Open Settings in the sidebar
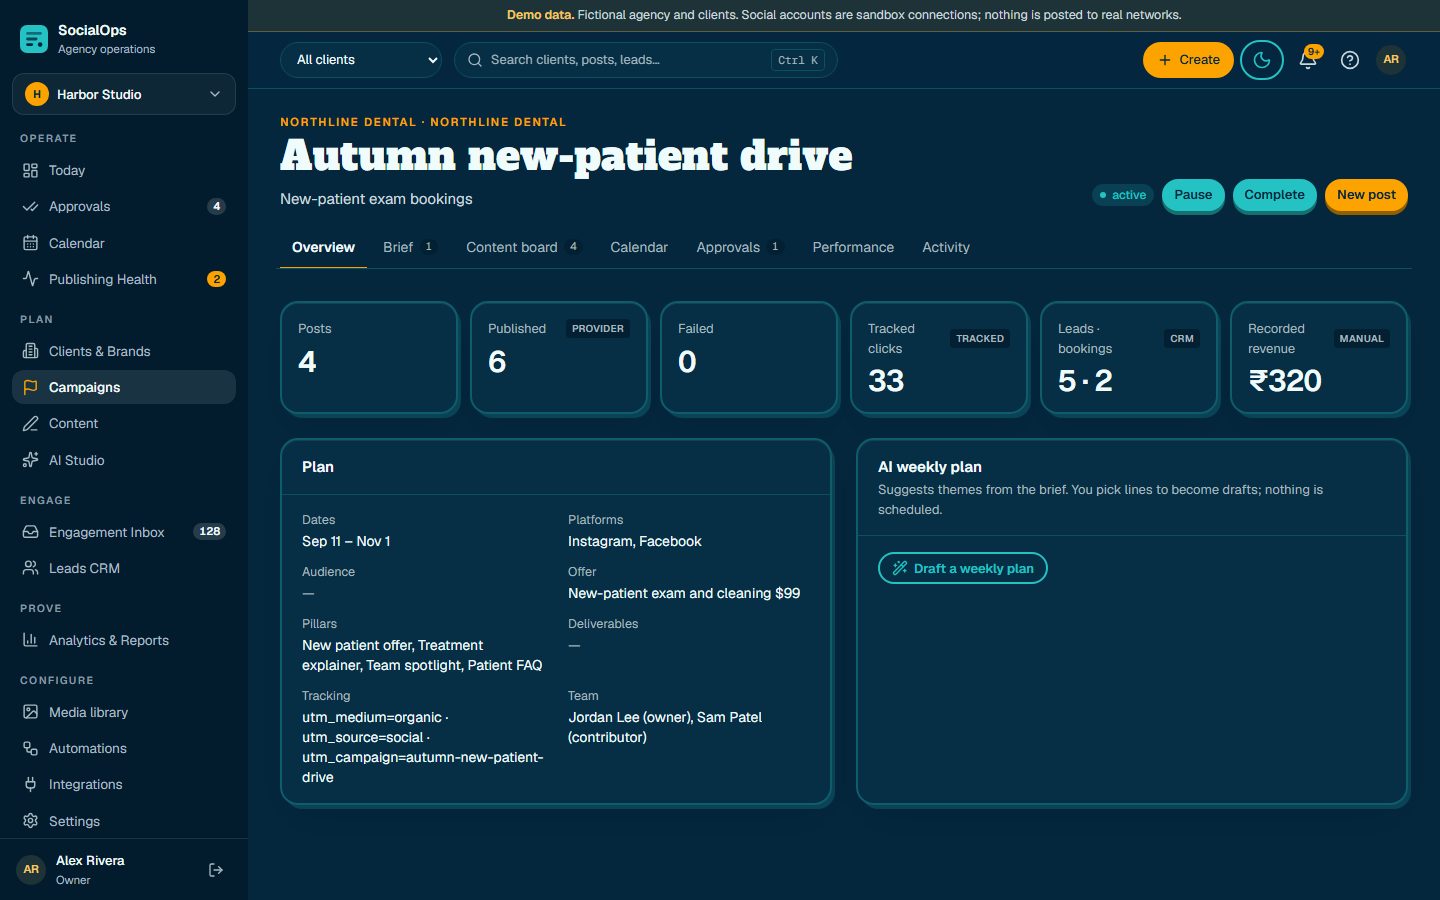This screenshot has width=1440, height=900. click(124, 821)
